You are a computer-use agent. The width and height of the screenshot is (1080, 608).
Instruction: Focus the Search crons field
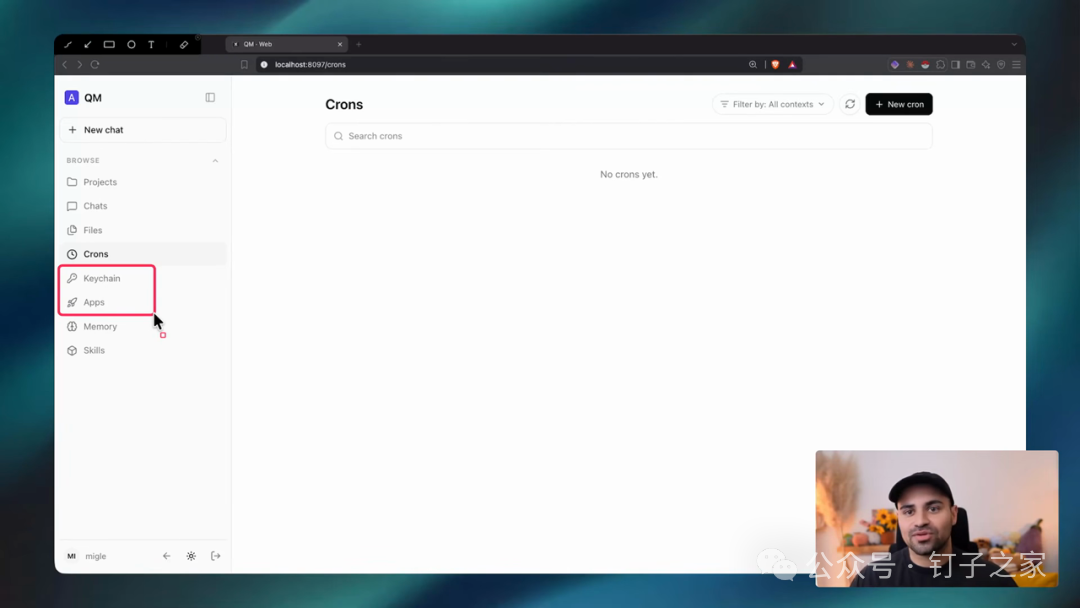coord(629,136)
